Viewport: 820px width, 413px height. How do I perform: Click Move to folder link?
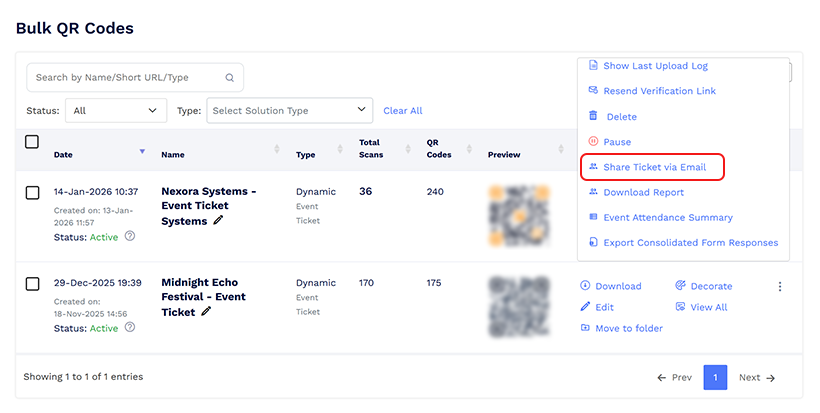(621, 328)
